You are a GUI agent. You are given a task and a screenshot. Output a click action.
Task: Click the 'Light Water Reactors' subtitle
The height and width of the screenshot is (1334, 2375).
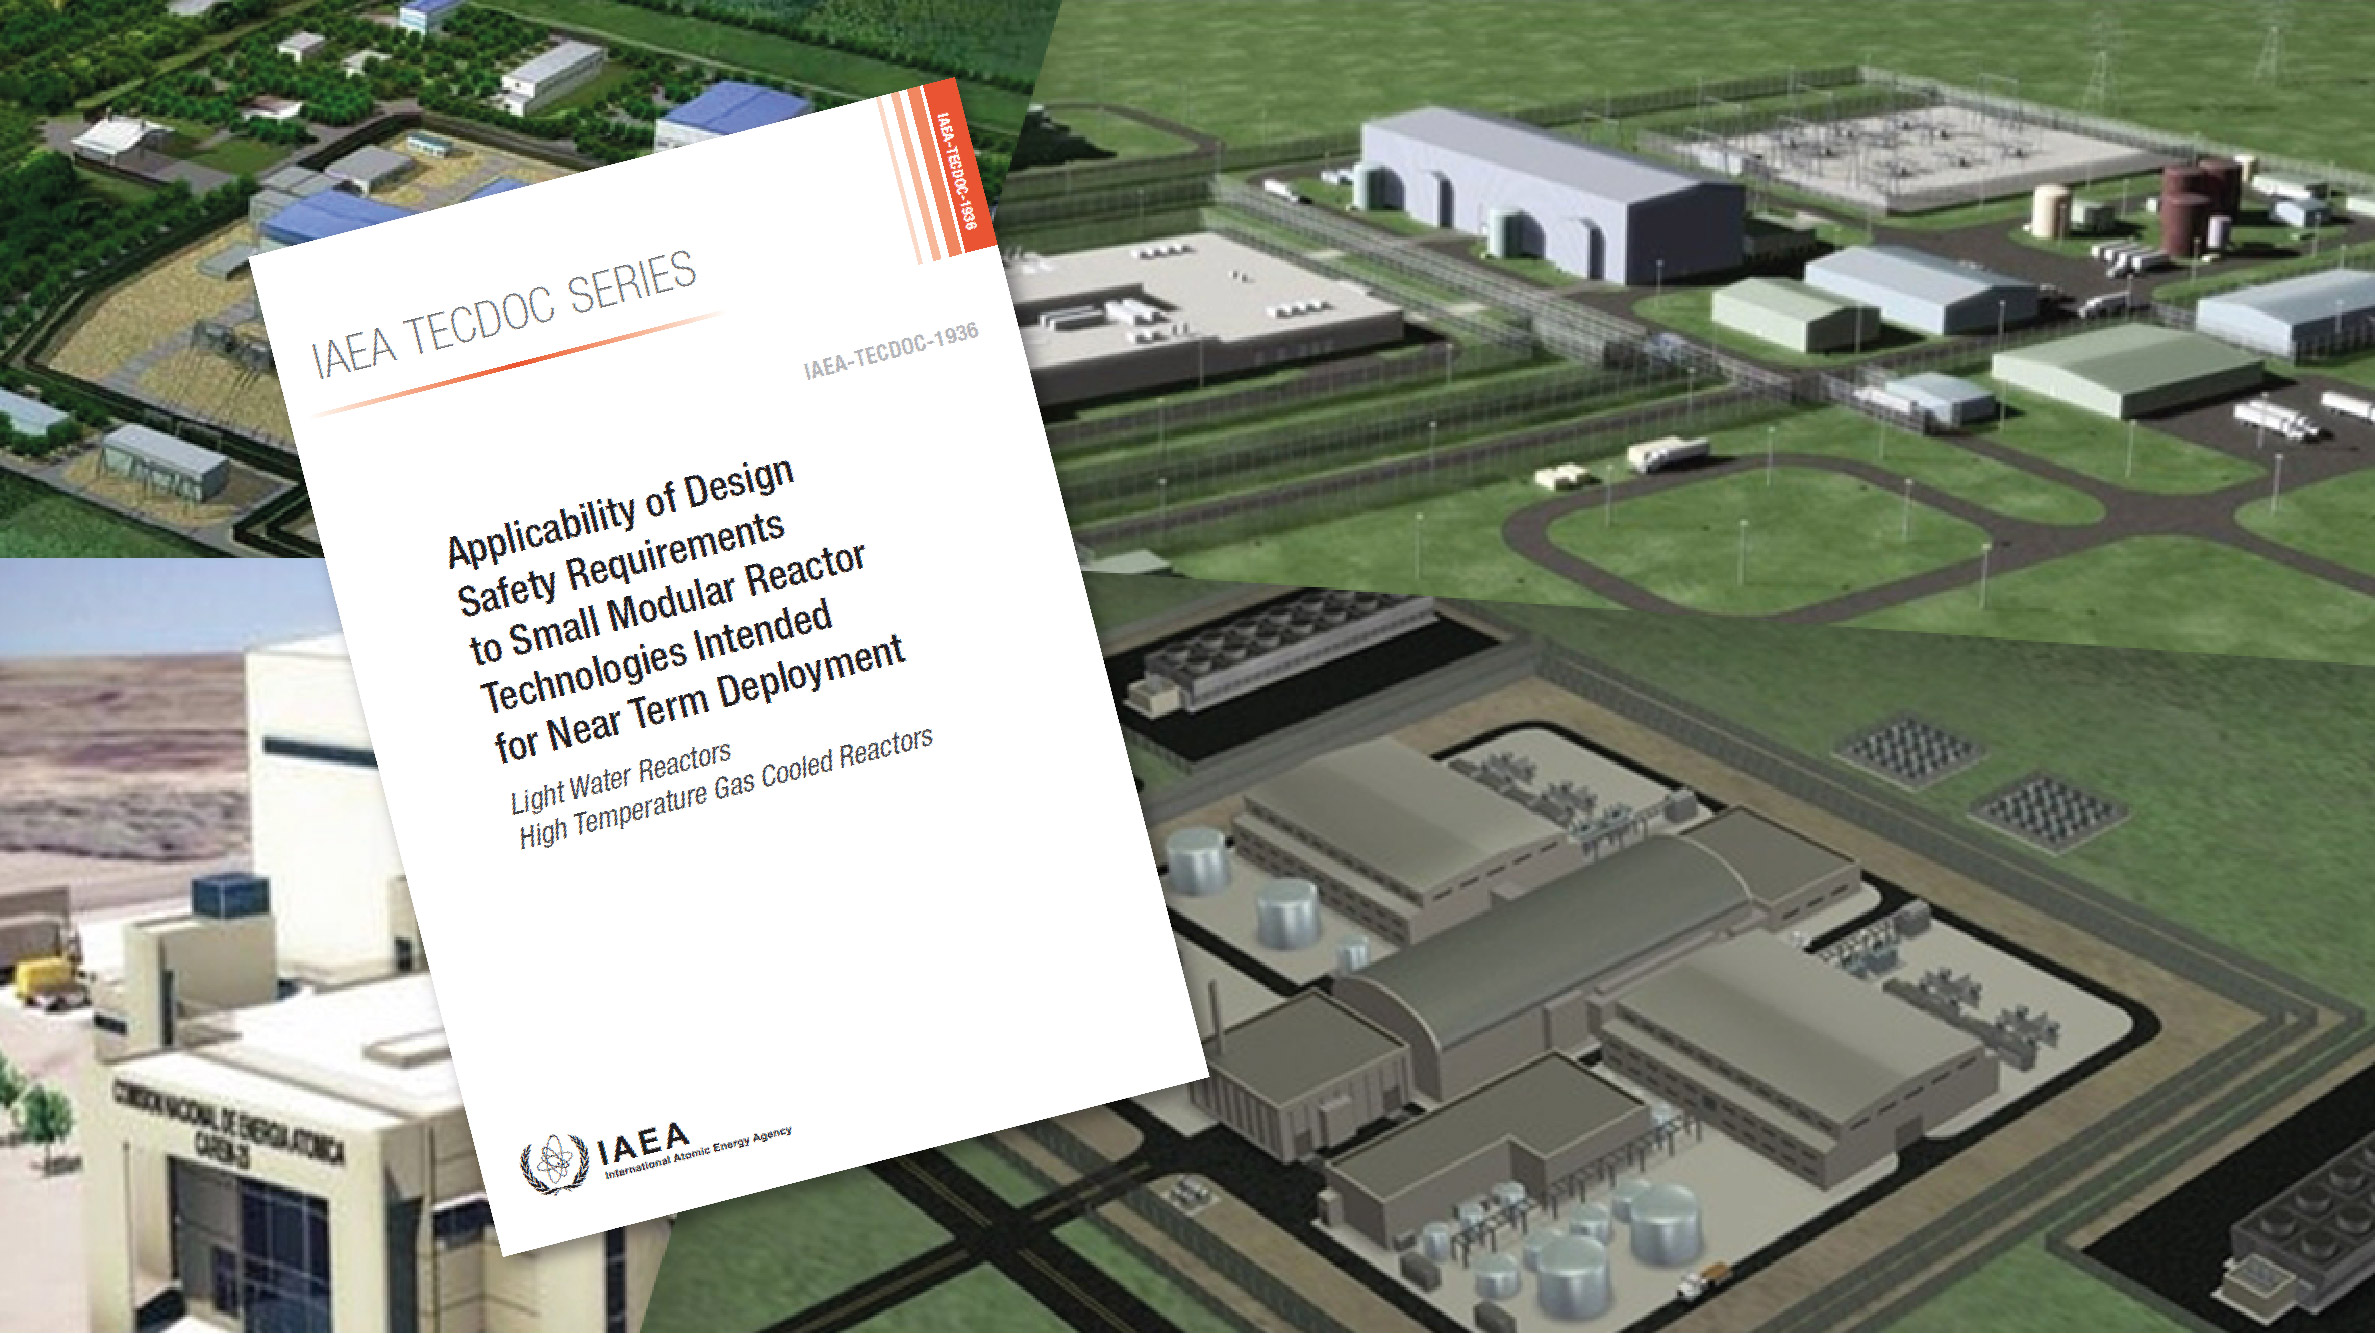(x=621, y=778)
